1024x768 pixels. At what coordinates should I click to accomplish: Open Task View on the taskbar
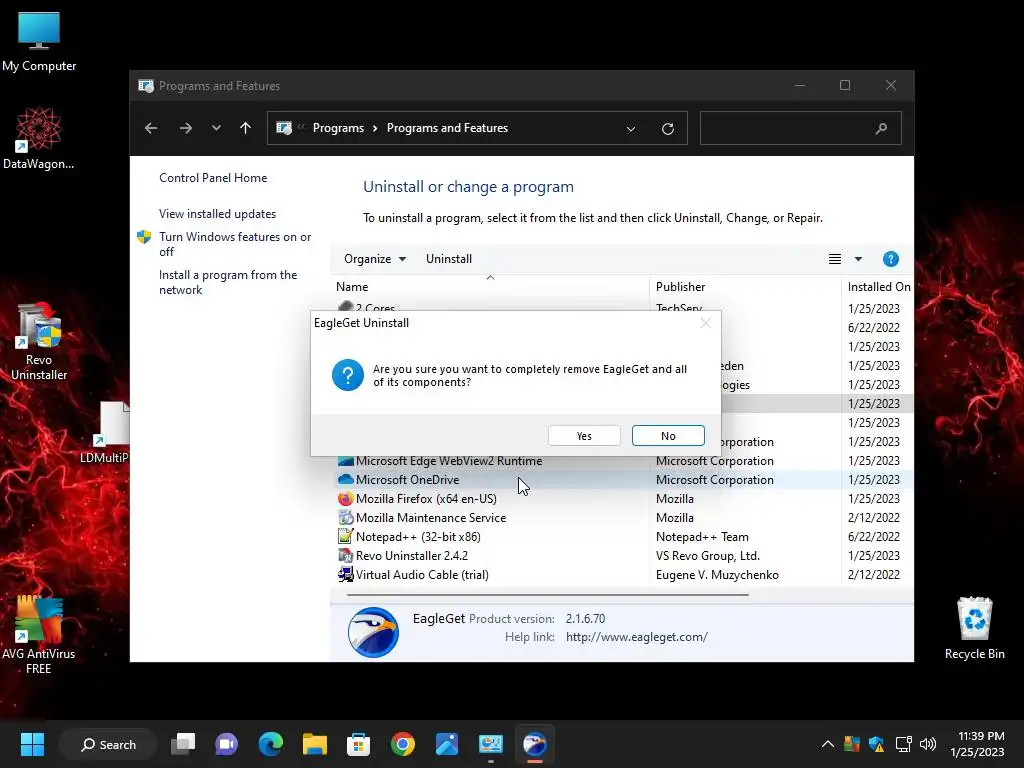click(x=183, y=744)
